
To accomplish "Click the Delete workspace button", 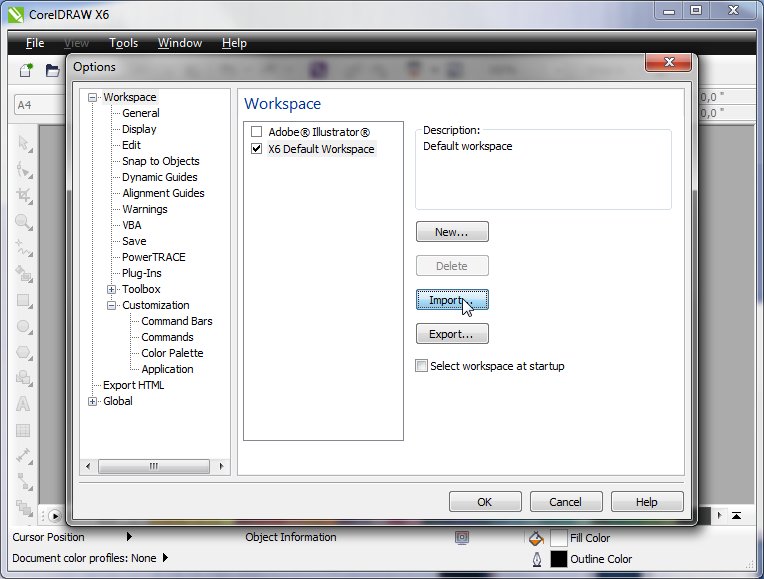I will pos(452,266).
